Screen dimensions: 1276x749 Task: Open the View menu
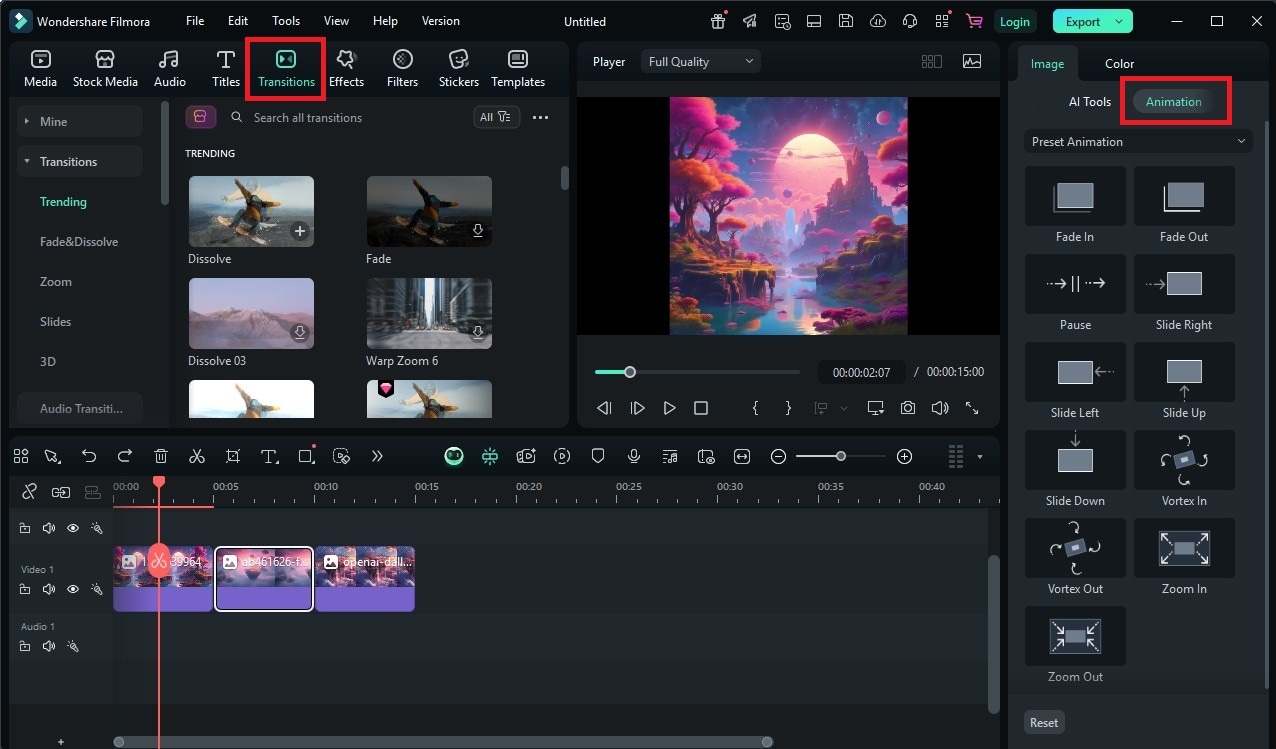(336, 21)
